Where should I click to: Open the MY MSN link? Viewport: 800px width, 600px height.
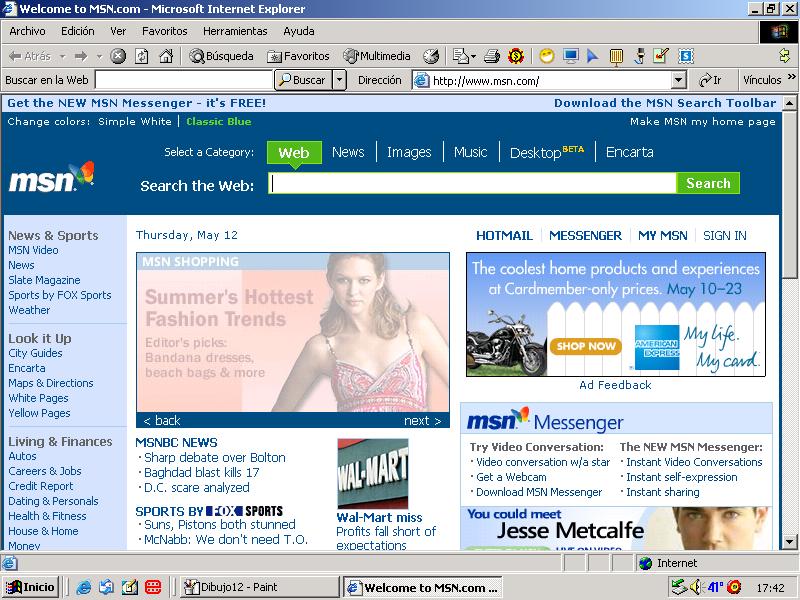[x=662, y=236]
